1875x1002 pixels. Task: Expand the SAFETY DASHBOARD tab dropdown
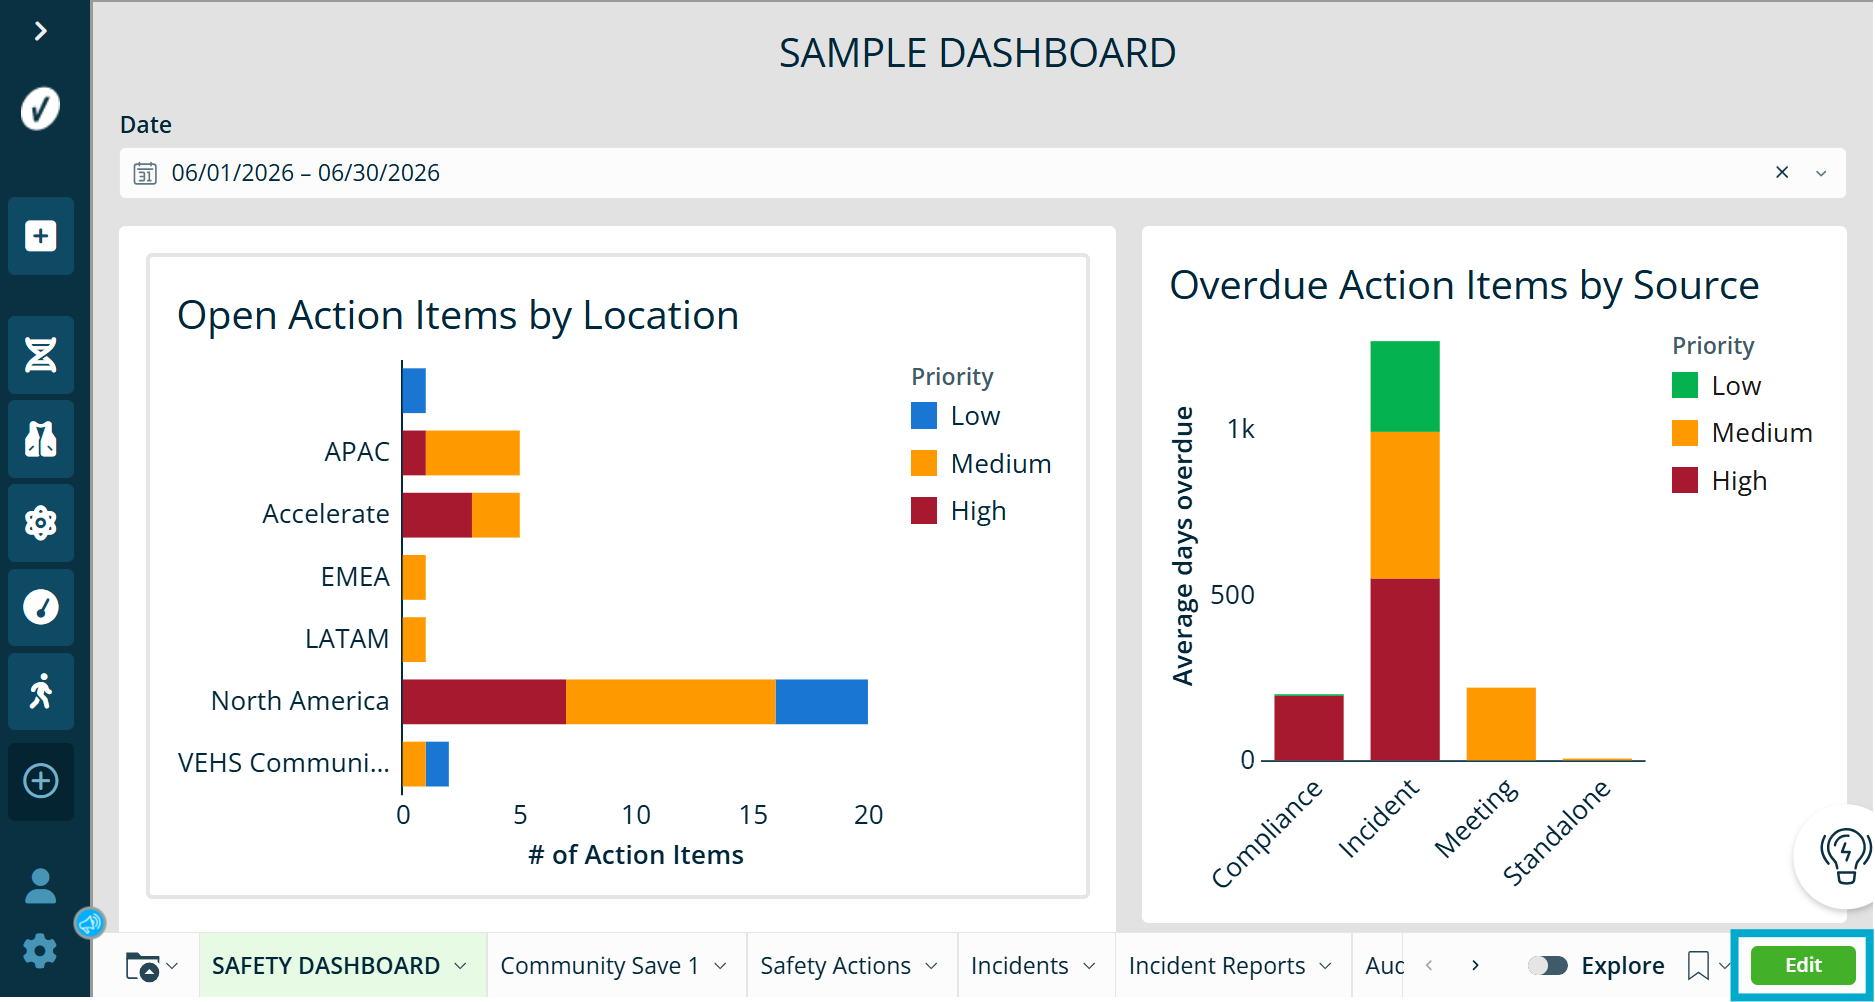(x=461, y=966)
